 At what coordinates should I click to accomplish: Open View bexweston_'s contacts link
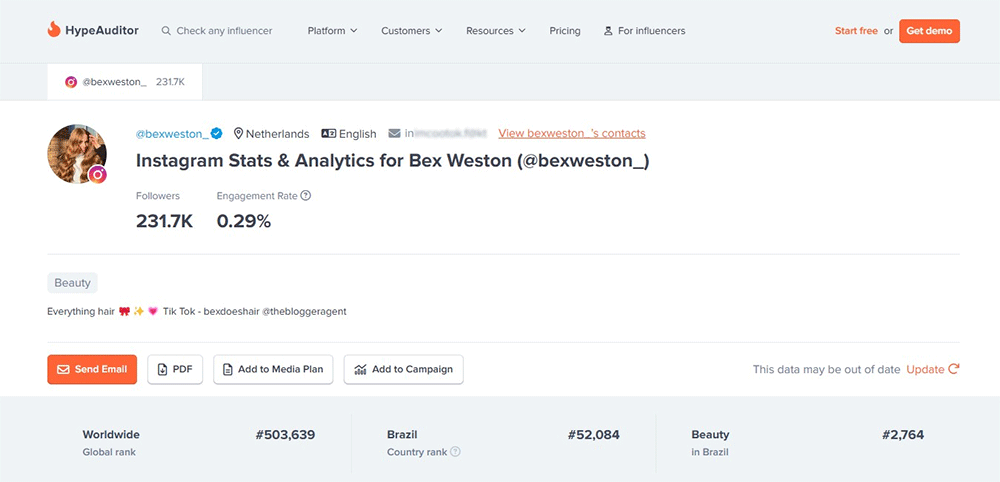pyautogui.click(x=571, y=134)
